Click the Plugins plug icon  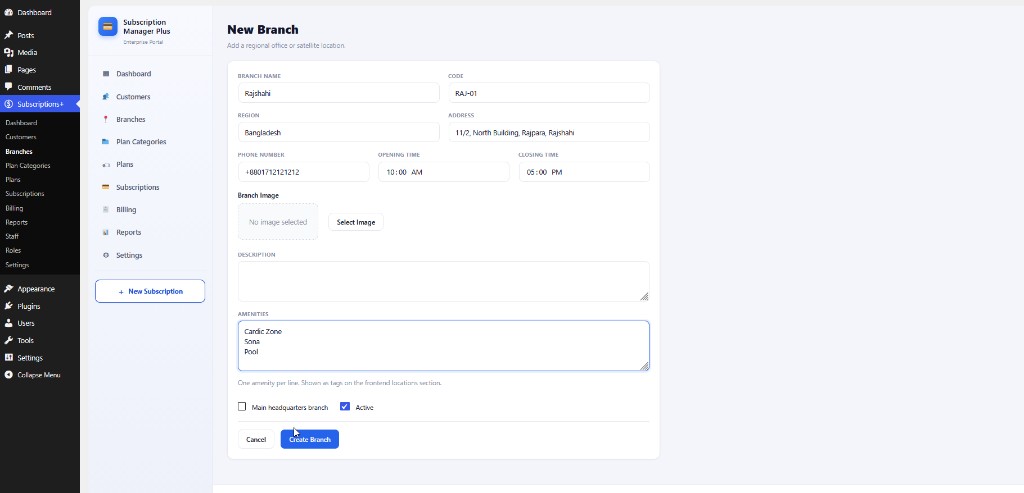click(8, 306)
